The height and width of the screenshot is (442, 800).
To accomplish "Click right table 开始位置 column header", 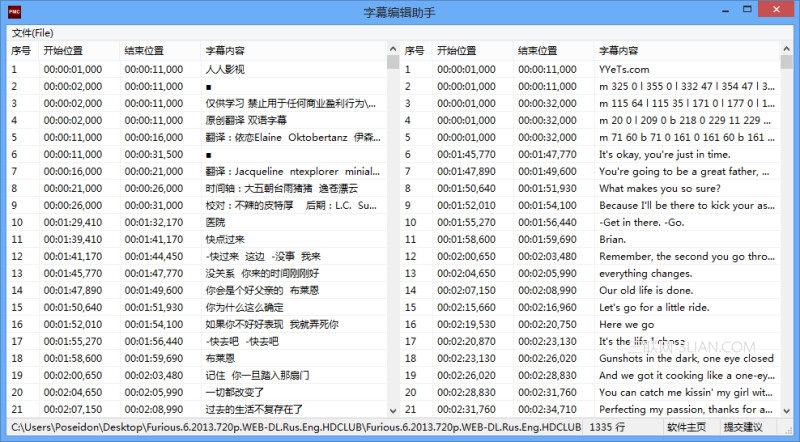I will tap(472, 51).
